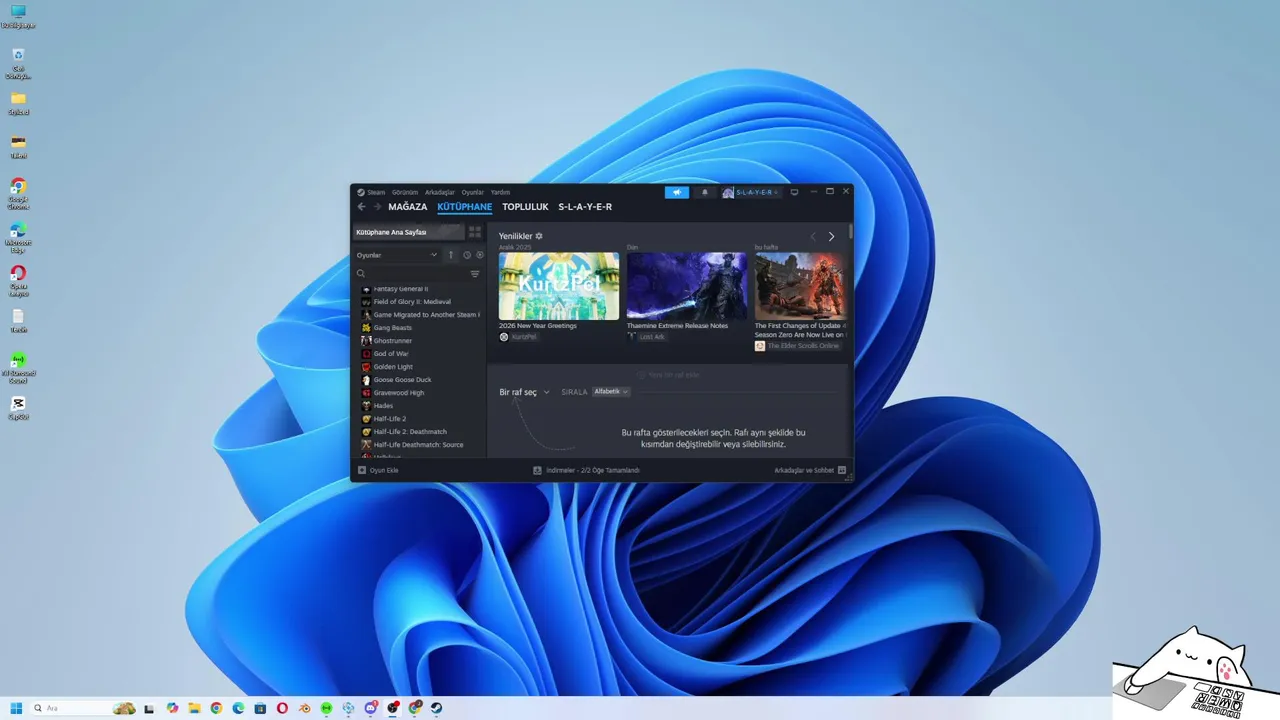Viewport: 1280px width, 720px height.
Task: Open the Yardım menu
Action: 500,192
